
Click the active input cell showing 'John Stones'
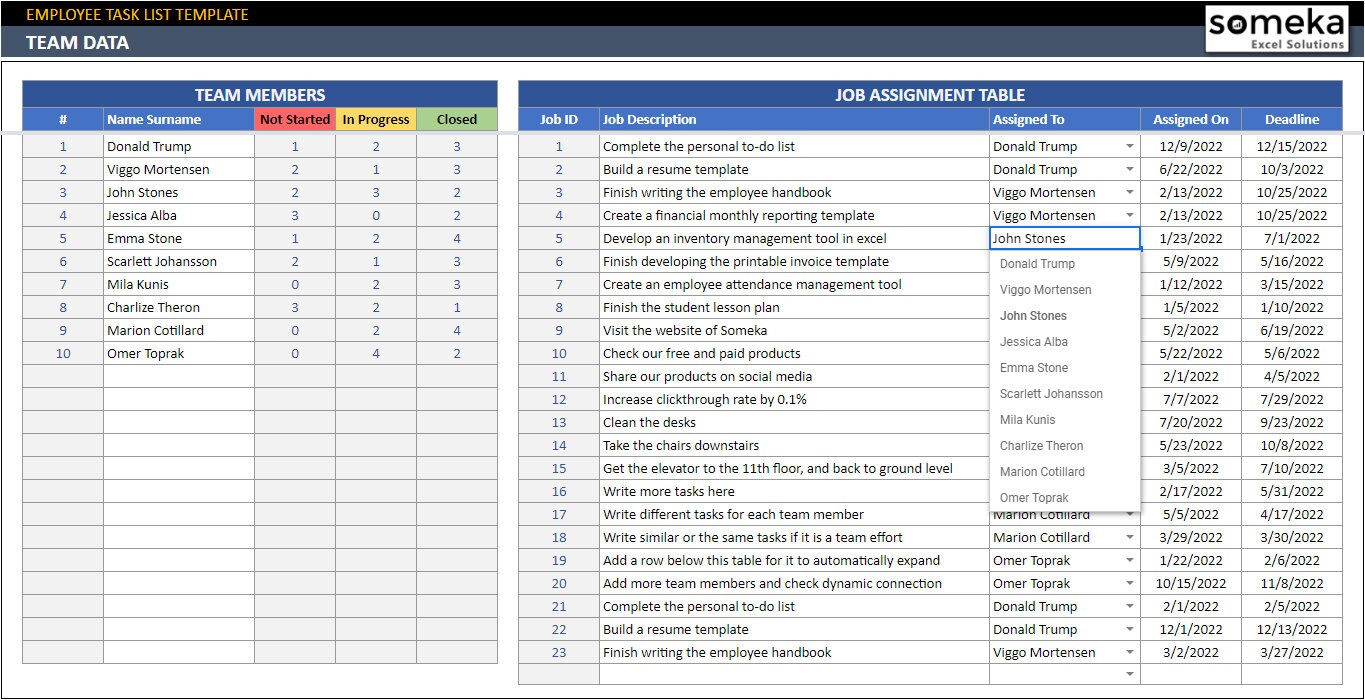(1062, 238)
